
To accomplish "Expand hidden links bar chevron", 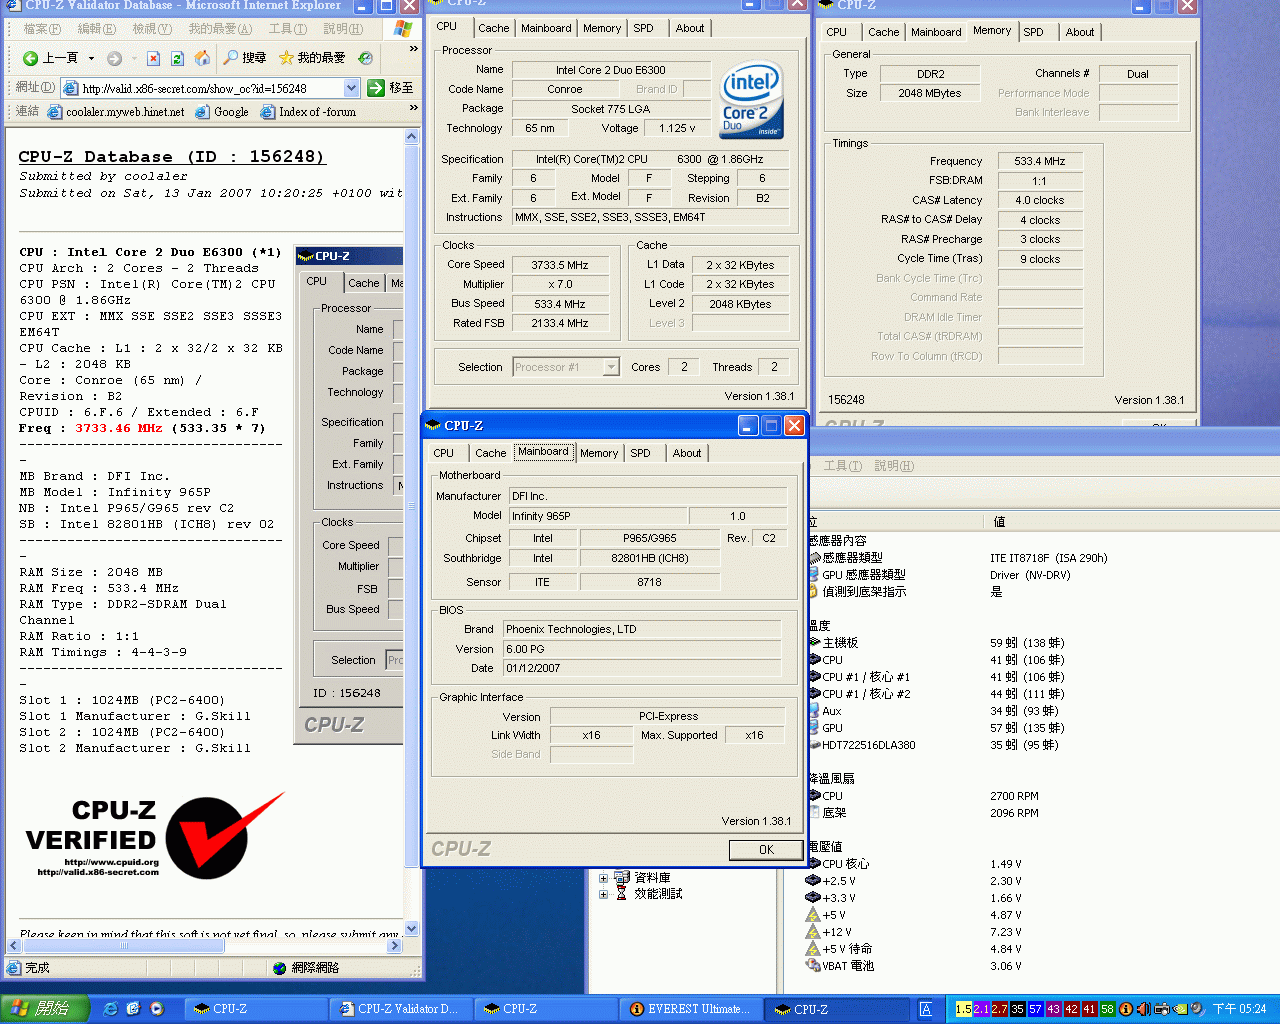I will pos(413,107).
